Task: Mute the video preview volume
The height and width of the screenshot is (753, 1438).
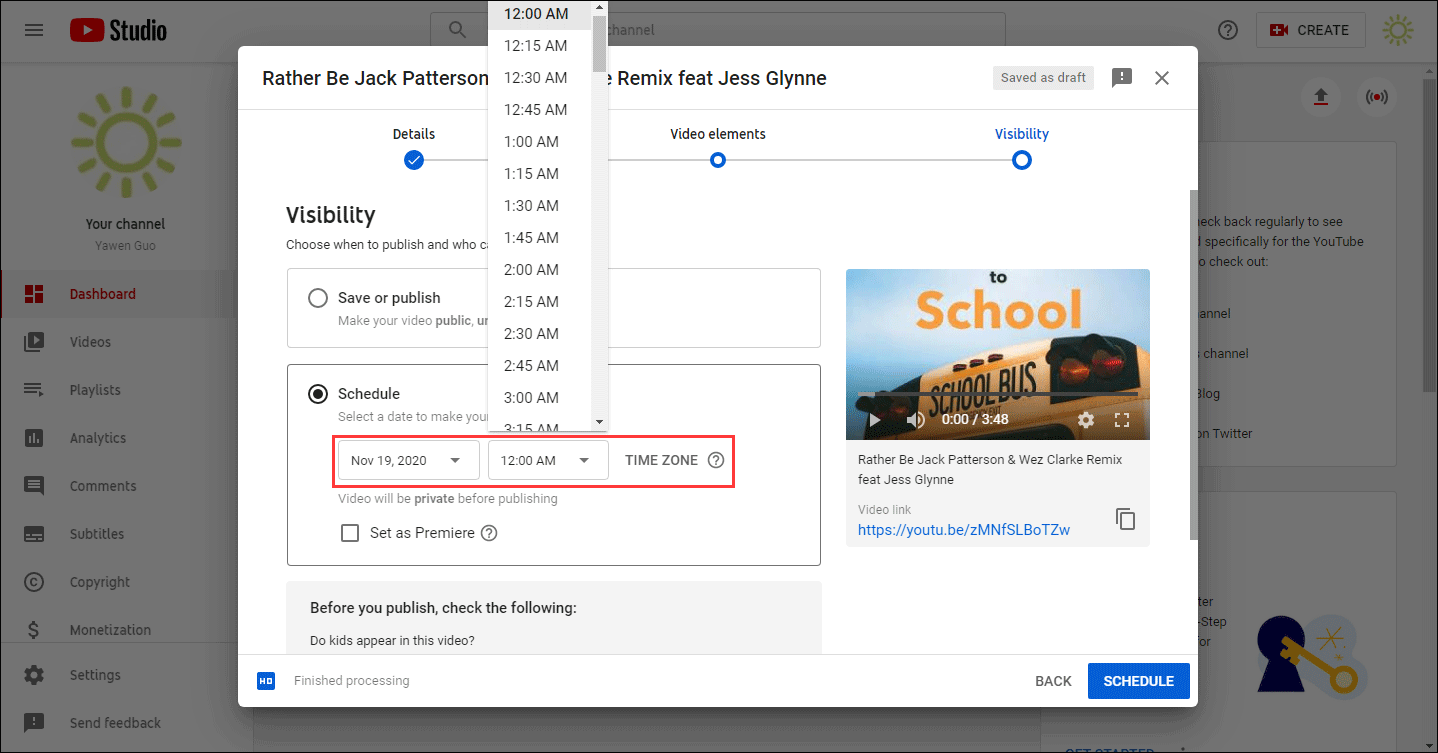Action: (x=915, y=420)
